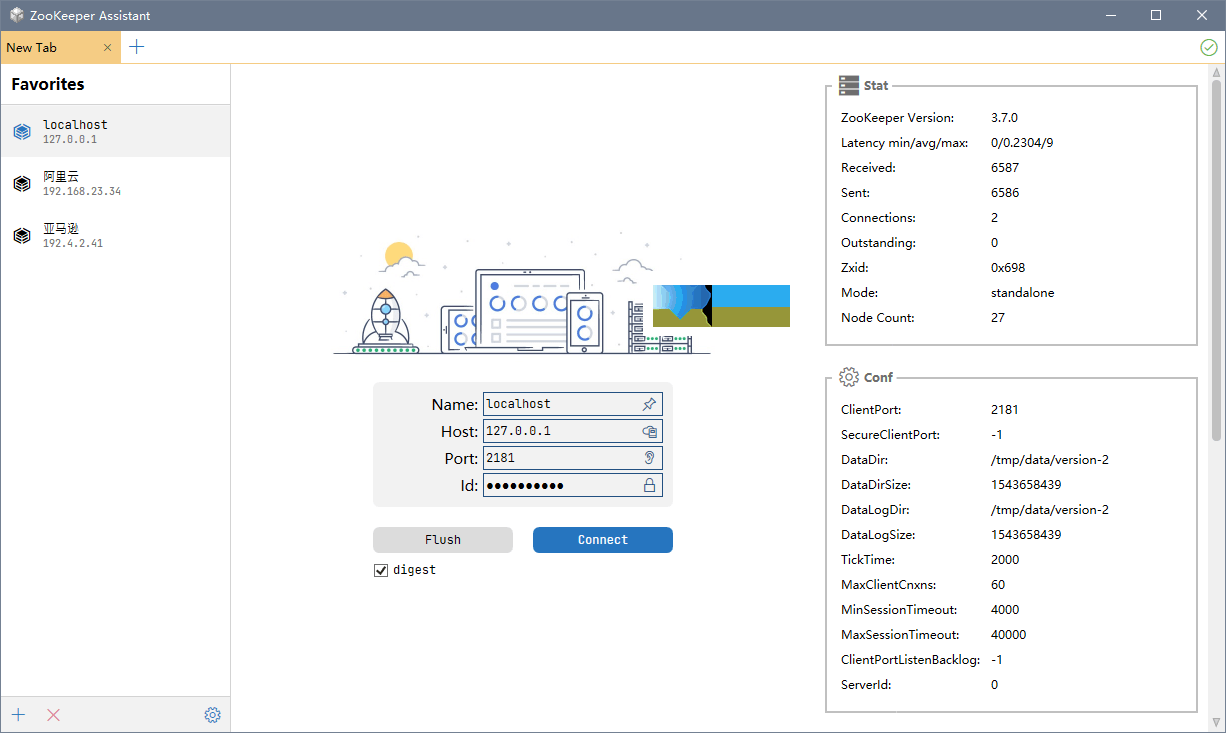Click the Flush button
This screenshot has height=733, width=1226.
(443, 540)
